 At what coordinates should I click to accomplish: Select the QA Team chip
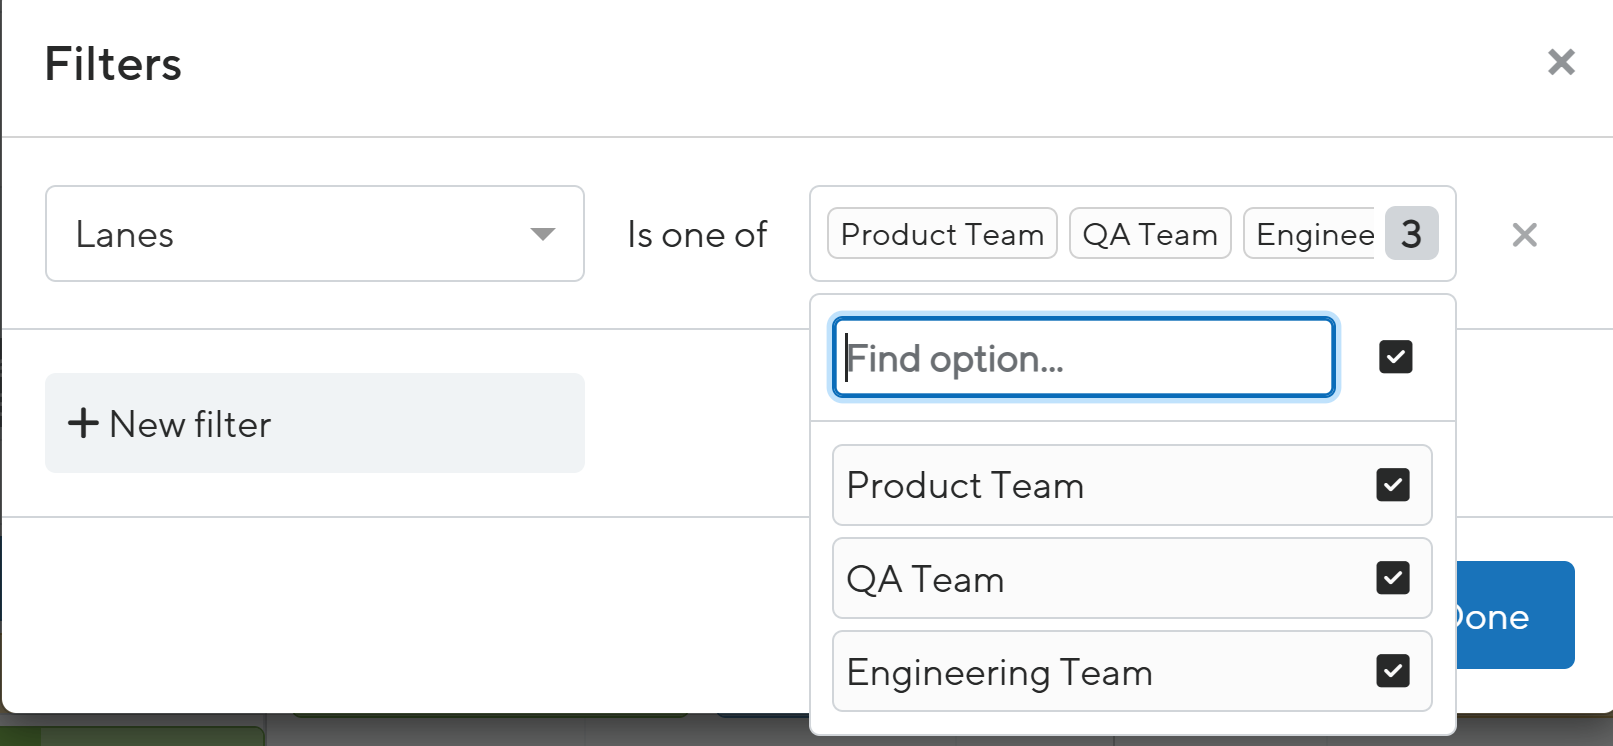(1149, 233)
